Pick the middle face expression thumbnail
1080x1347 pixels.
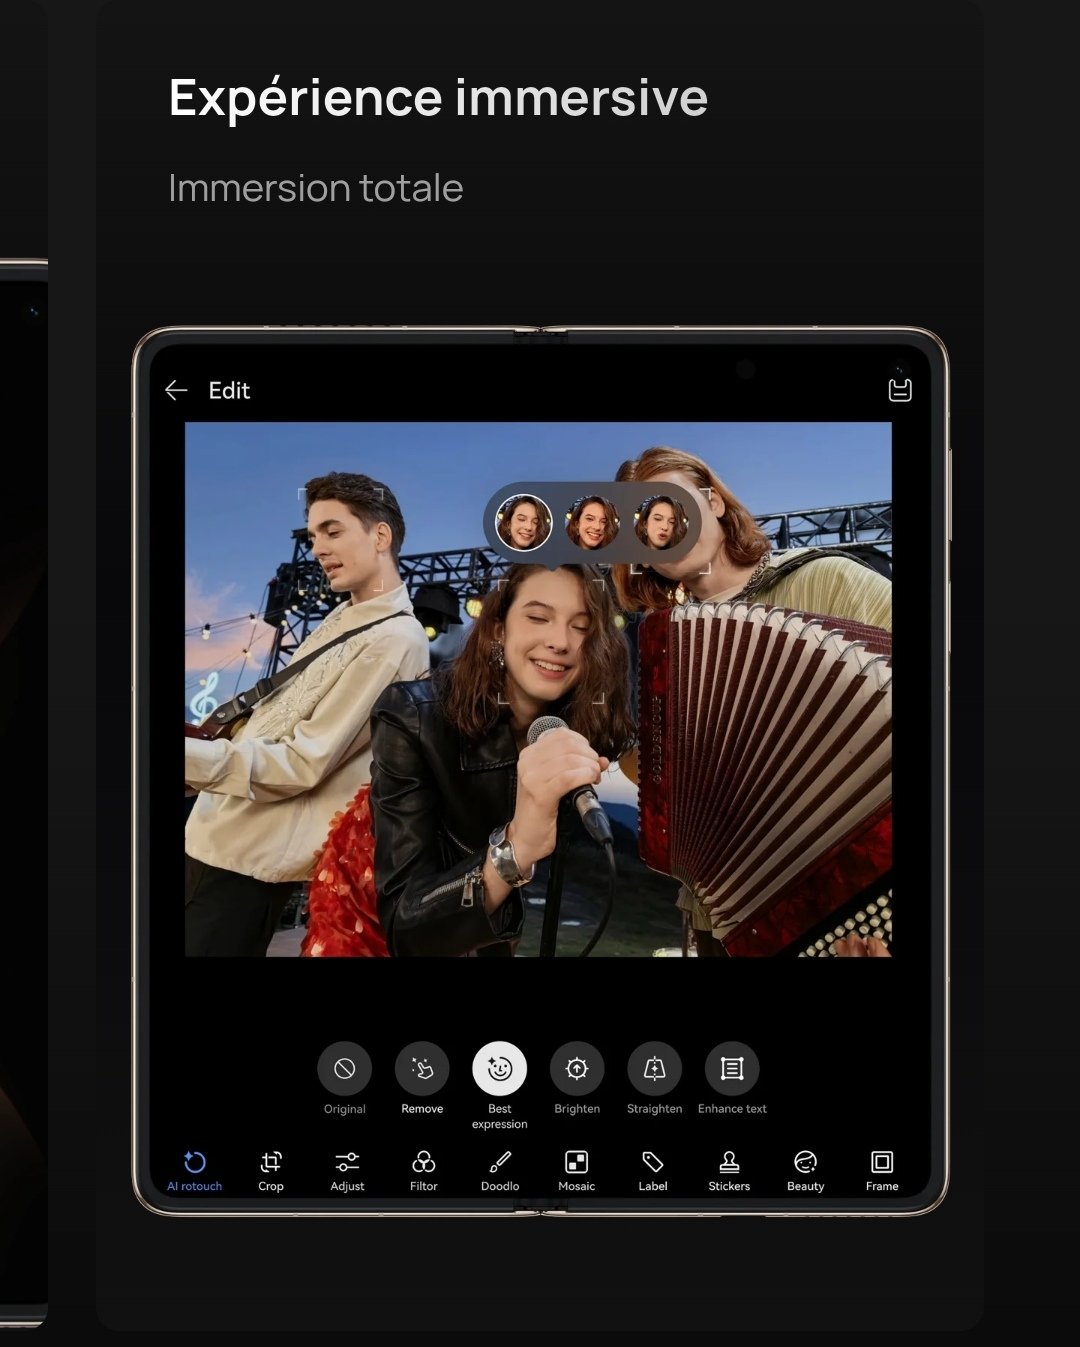click(592, 523)
